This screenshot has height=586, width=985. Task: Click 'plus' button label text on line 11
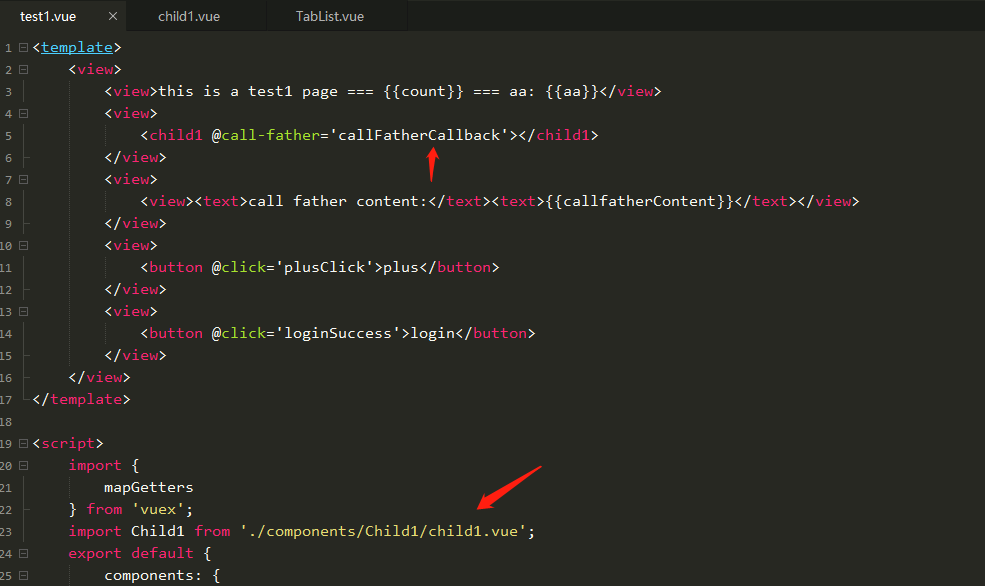(401, 267)
